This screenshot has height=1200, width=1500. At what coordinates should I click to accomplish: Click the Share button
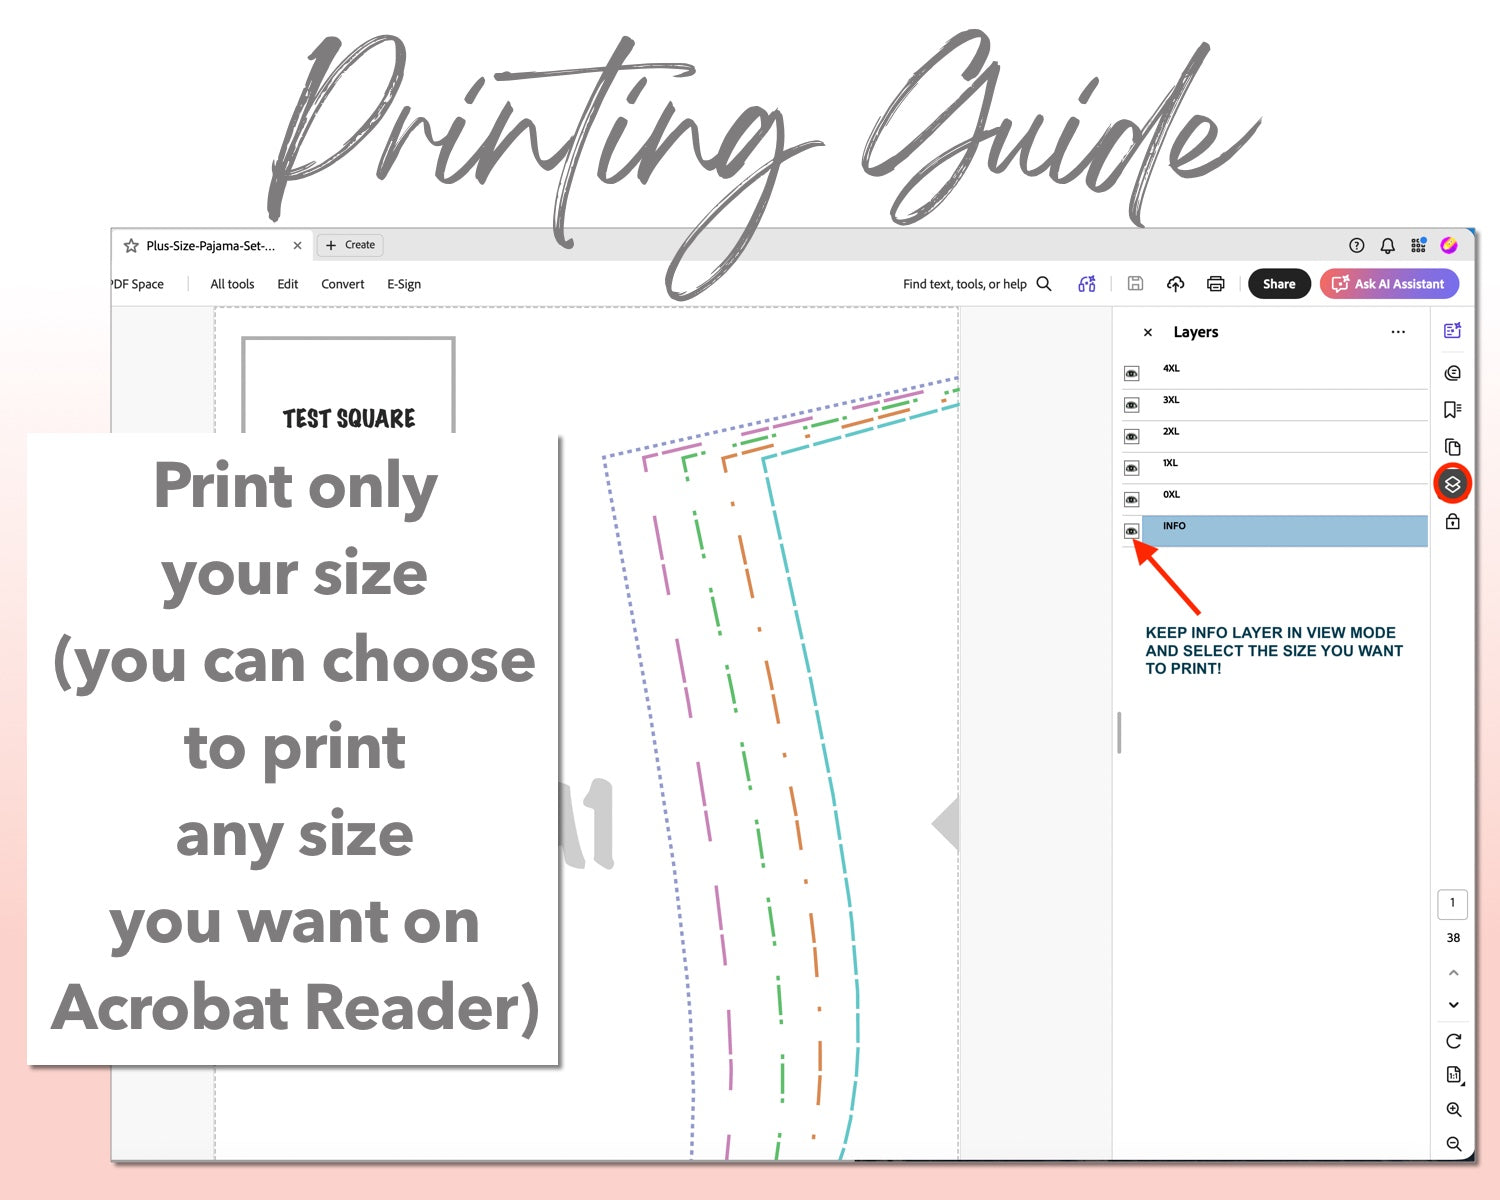(1279, 284)
